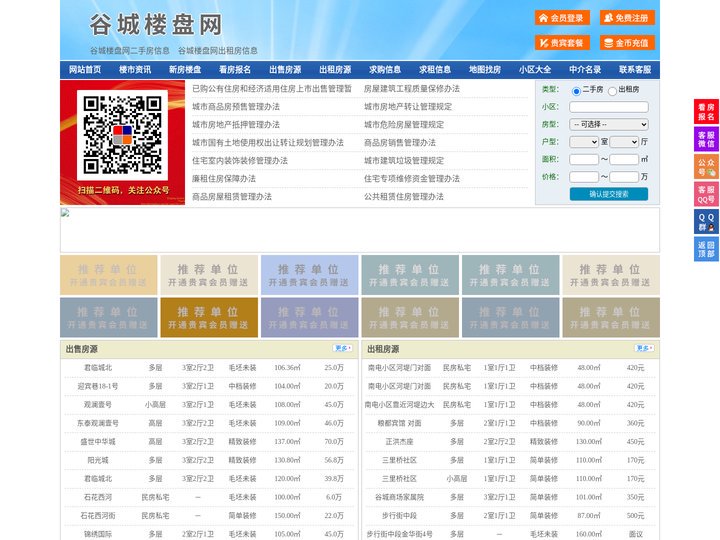
Task: Click 更多 in 出售房源 panel
Action: tap(343, 348)
